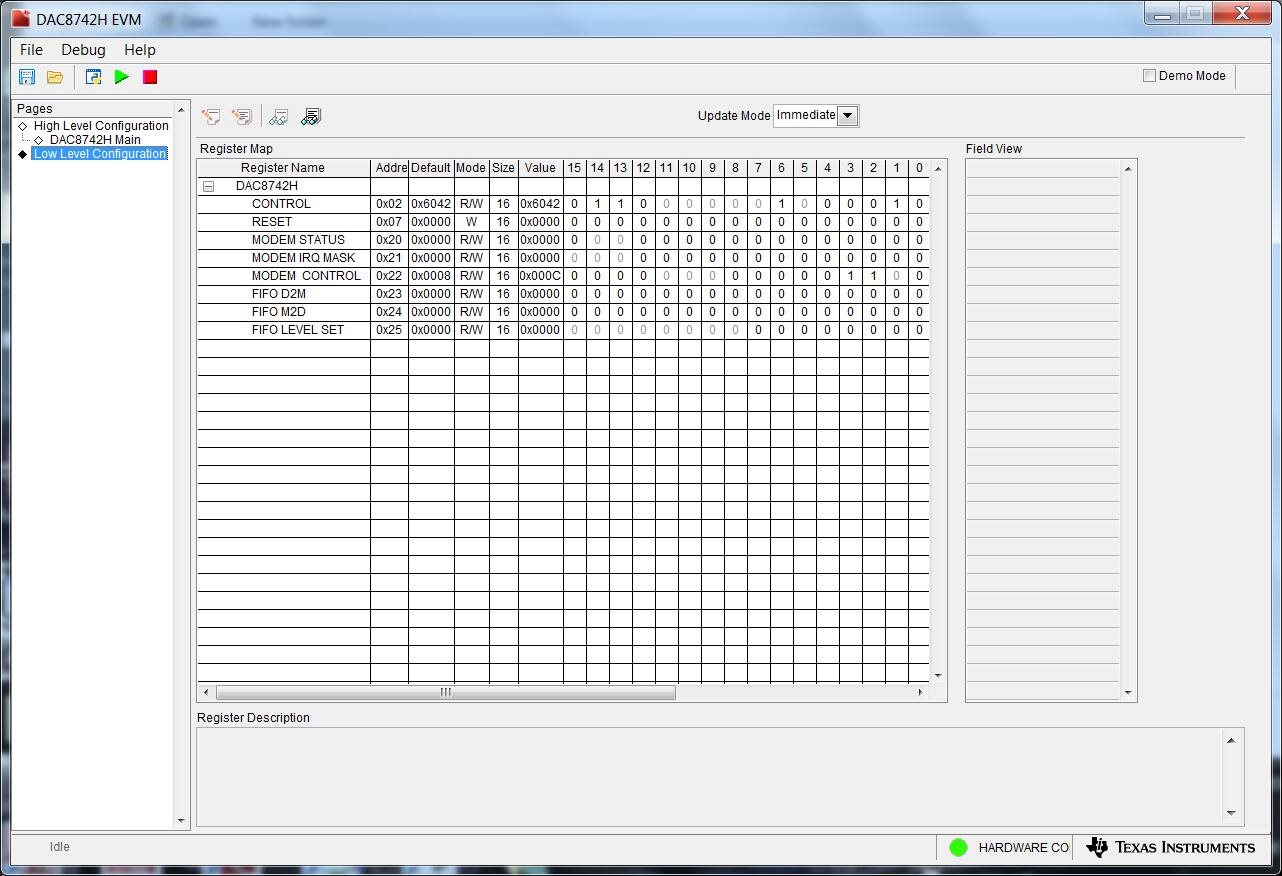Image resolution: width=1282 pixels, height=876 pixels.
Task: Select the CONTROL register row
Action: click(563, 204)
